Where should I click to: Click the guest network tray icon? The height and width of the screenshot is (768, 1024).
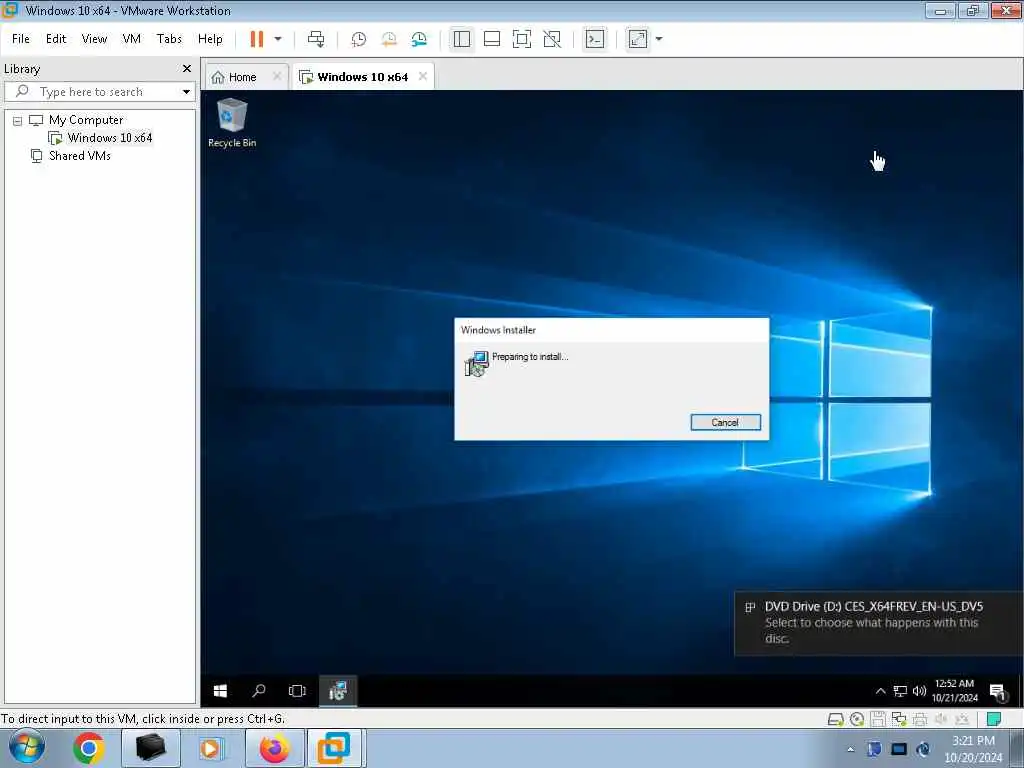pos(900,691)
